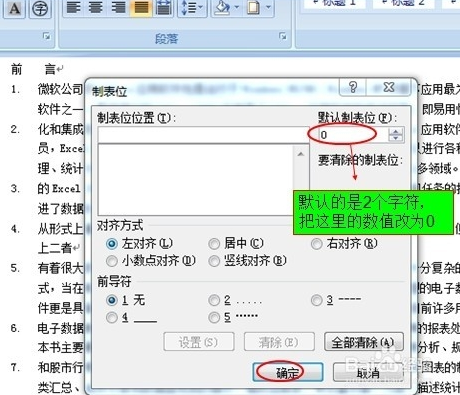The image size is (460, 395).
Task: Click the shading paint bucket icon
Action: [x=222, y=7]
